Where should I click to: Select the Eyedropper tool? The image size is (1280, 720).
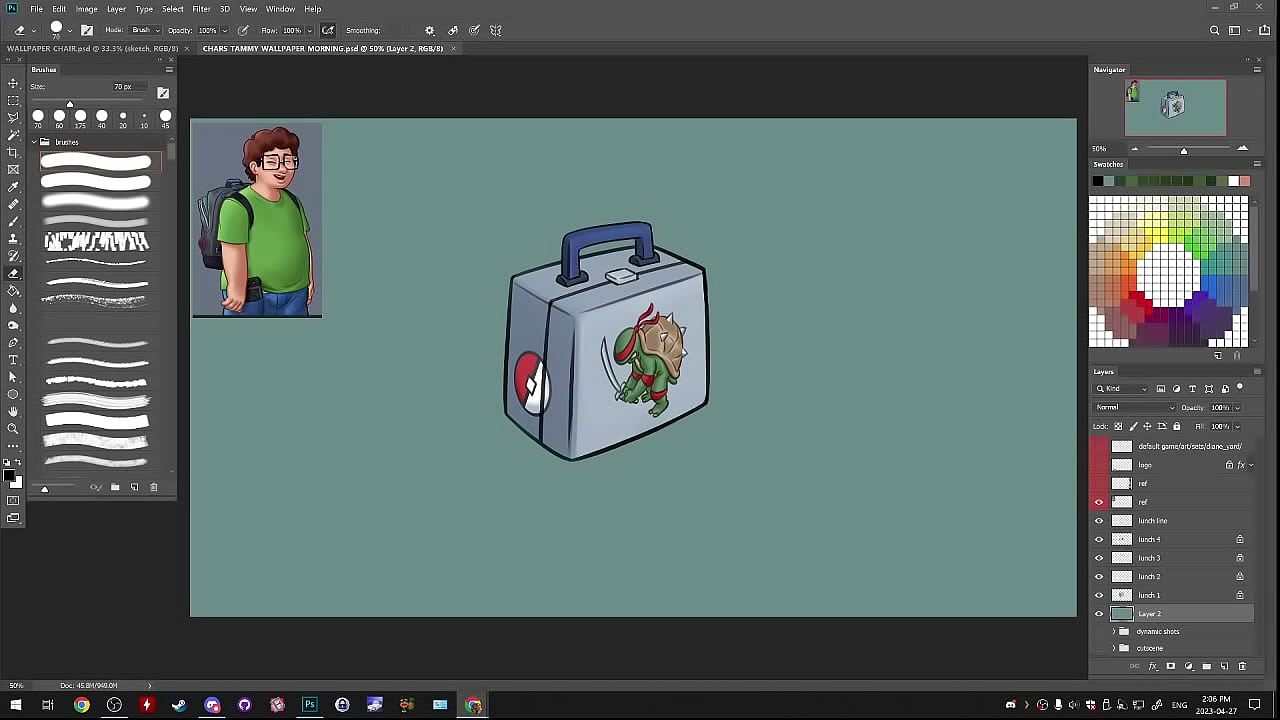tap(13, 187)
